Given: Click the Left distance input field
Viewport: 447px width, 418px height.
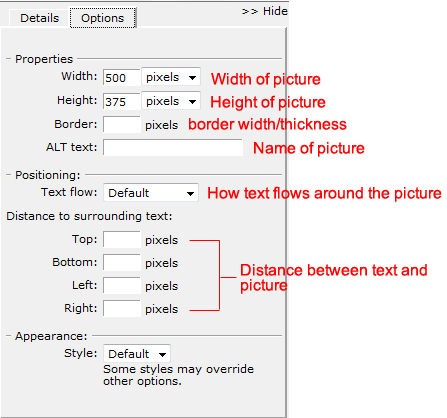Looking at the screenshot, I should pos(121,286).
